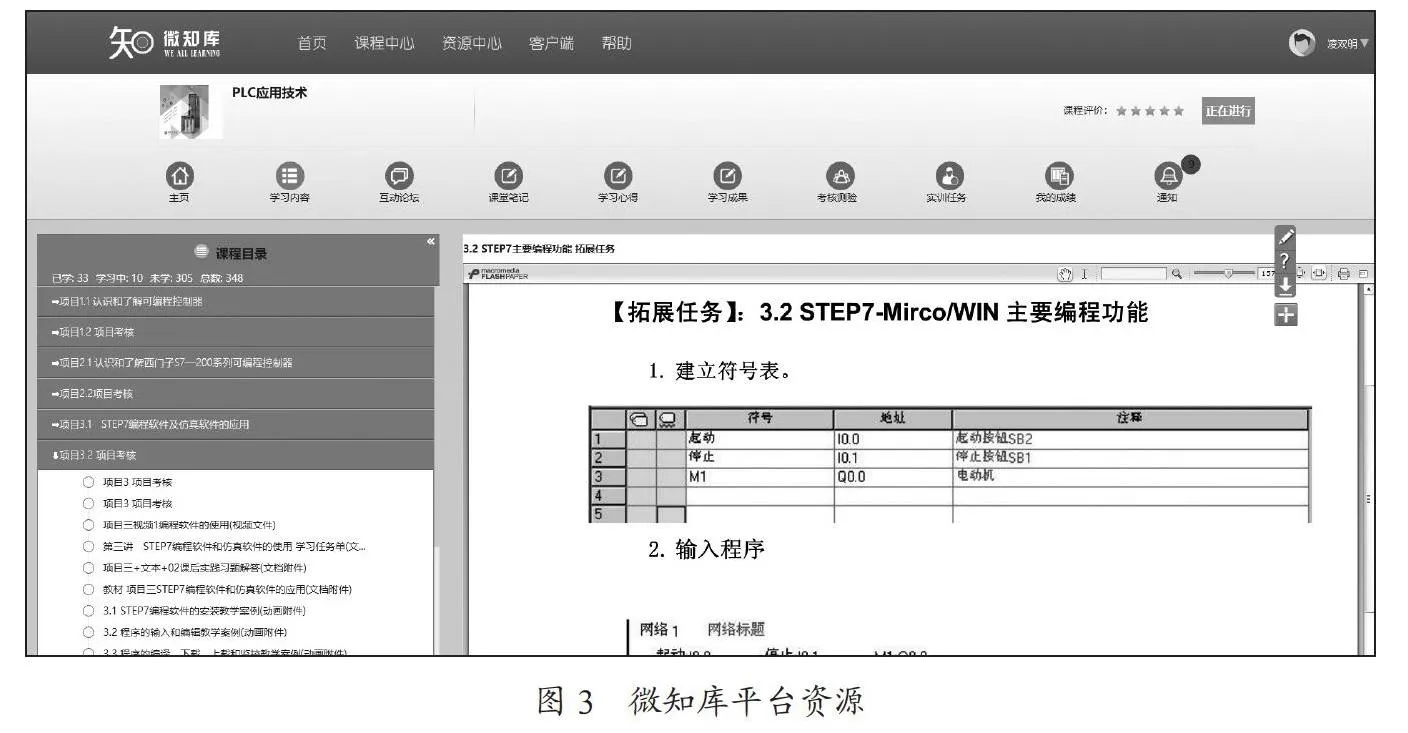
Task: Click the FlashPaper magnifier search icon
Action: [x=1177, y=274]
